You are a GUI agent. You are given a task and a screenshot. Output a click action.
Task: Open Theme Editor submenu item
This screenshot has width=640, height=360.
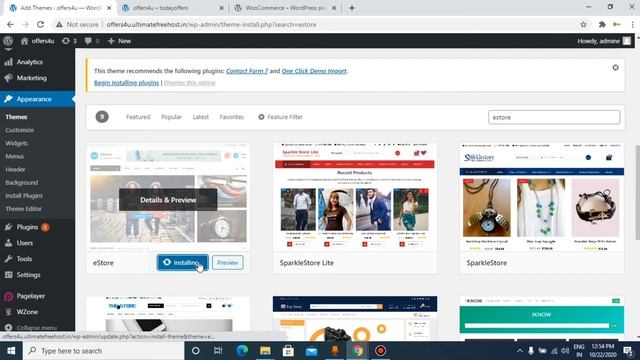(x=23, y=209)
